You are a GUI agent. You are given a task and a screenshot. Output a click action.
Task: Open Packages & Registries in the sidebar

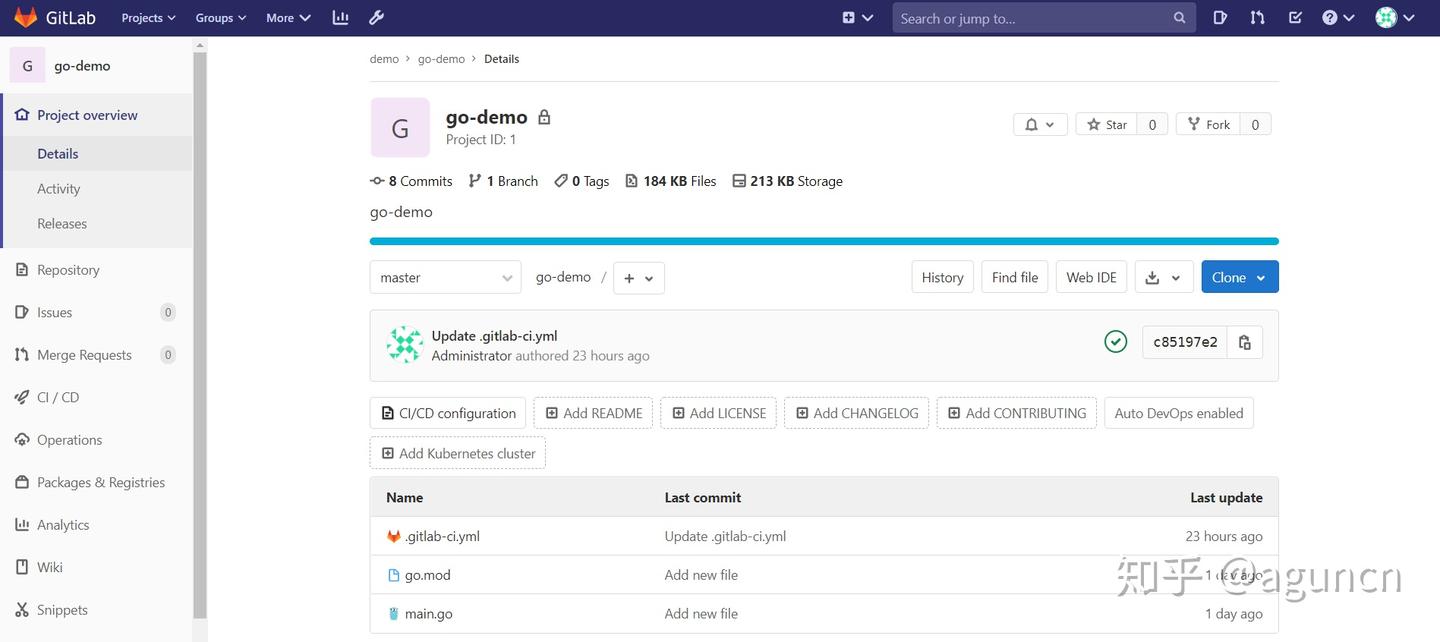[x=99, y=482]
